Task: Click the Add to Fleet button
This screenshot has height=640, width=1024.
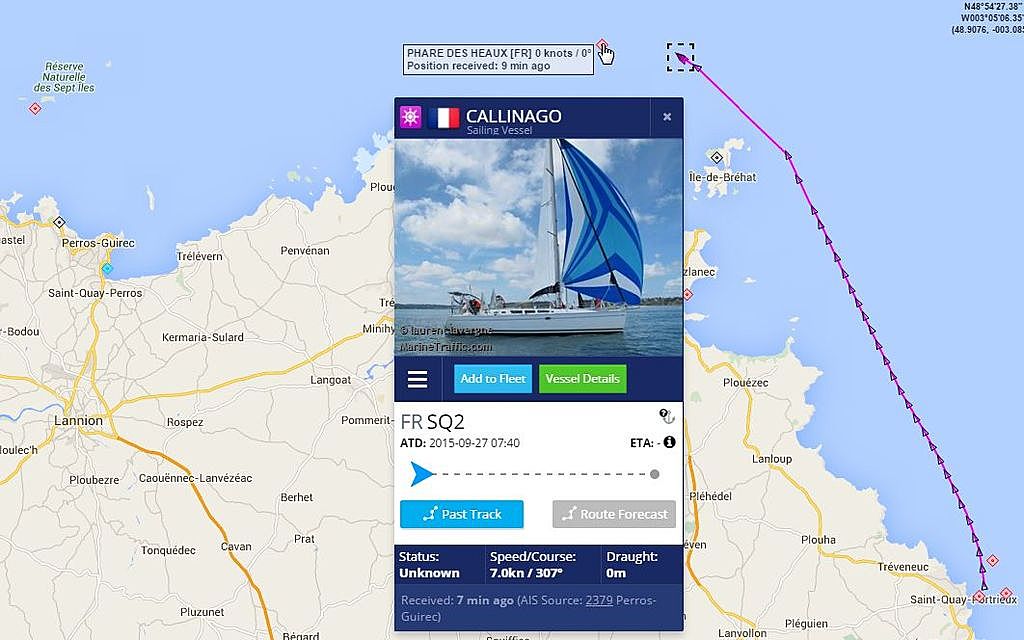Action: (493, 379)
